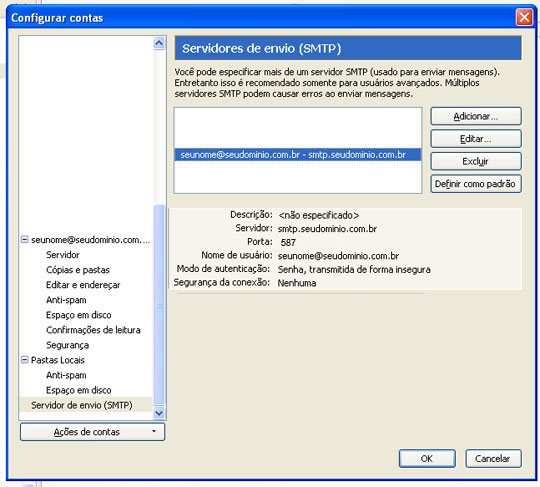Viewport: 540px width, 487px height.
Task: Collapse the Pastas Locais tree node
Action: click(24, 360)
